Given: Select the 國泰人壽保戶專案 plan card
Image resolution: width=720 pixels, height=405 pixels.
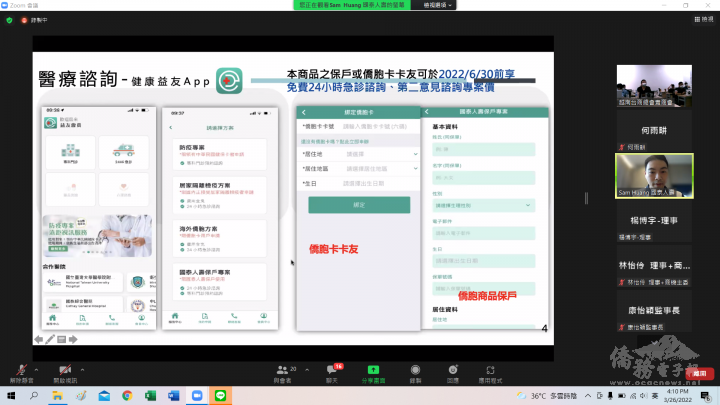Looking at the screenshot, I should [x=220, y=281].
